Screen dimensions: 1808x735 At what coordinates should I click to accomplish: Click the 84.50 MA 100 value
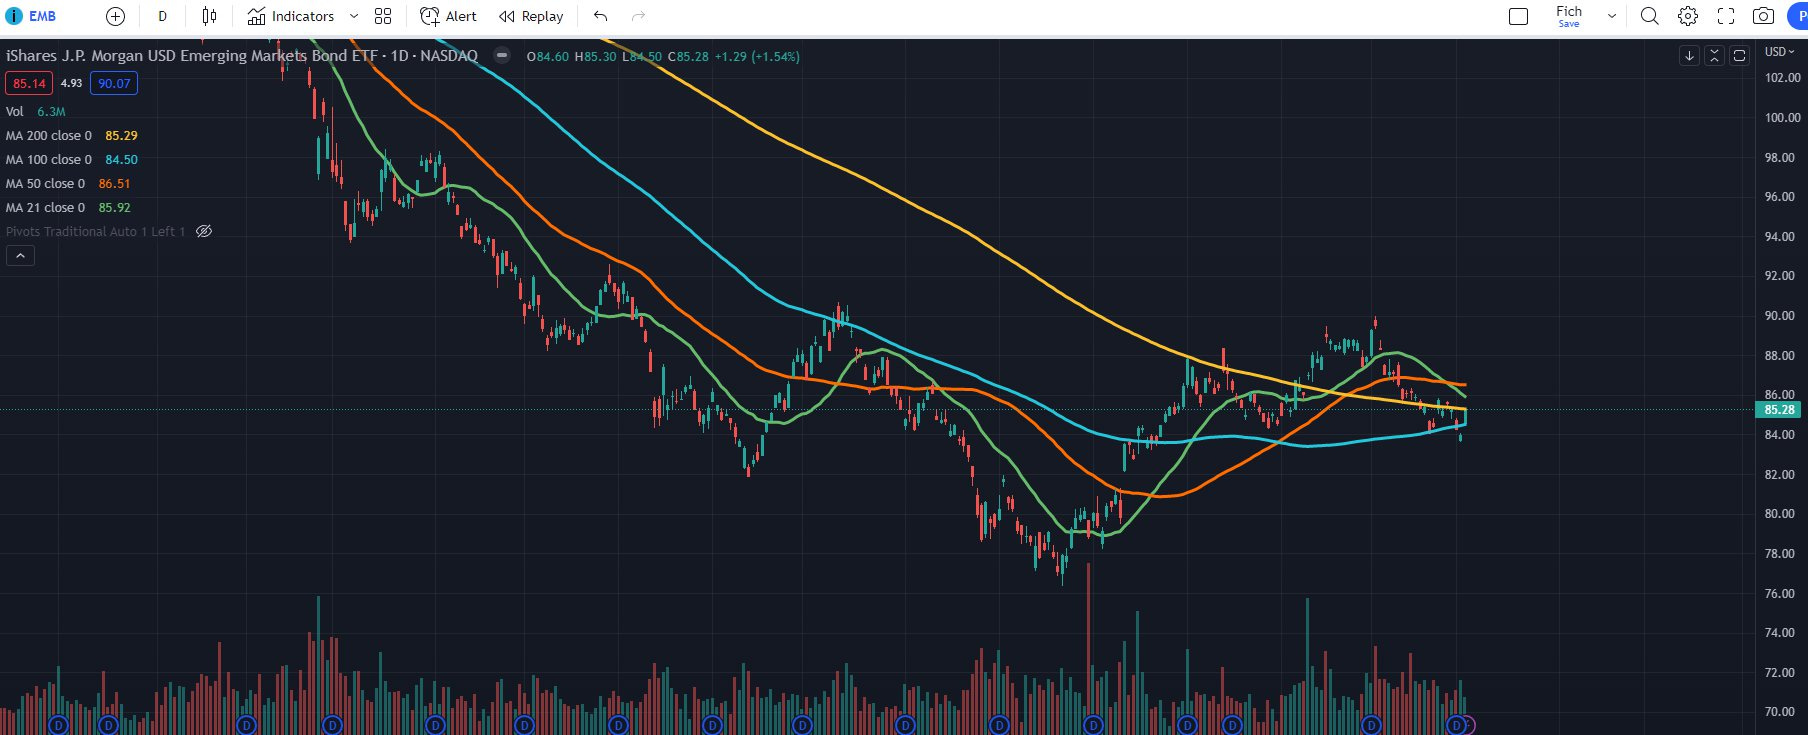pyautogui.click(x=121, y=160)
